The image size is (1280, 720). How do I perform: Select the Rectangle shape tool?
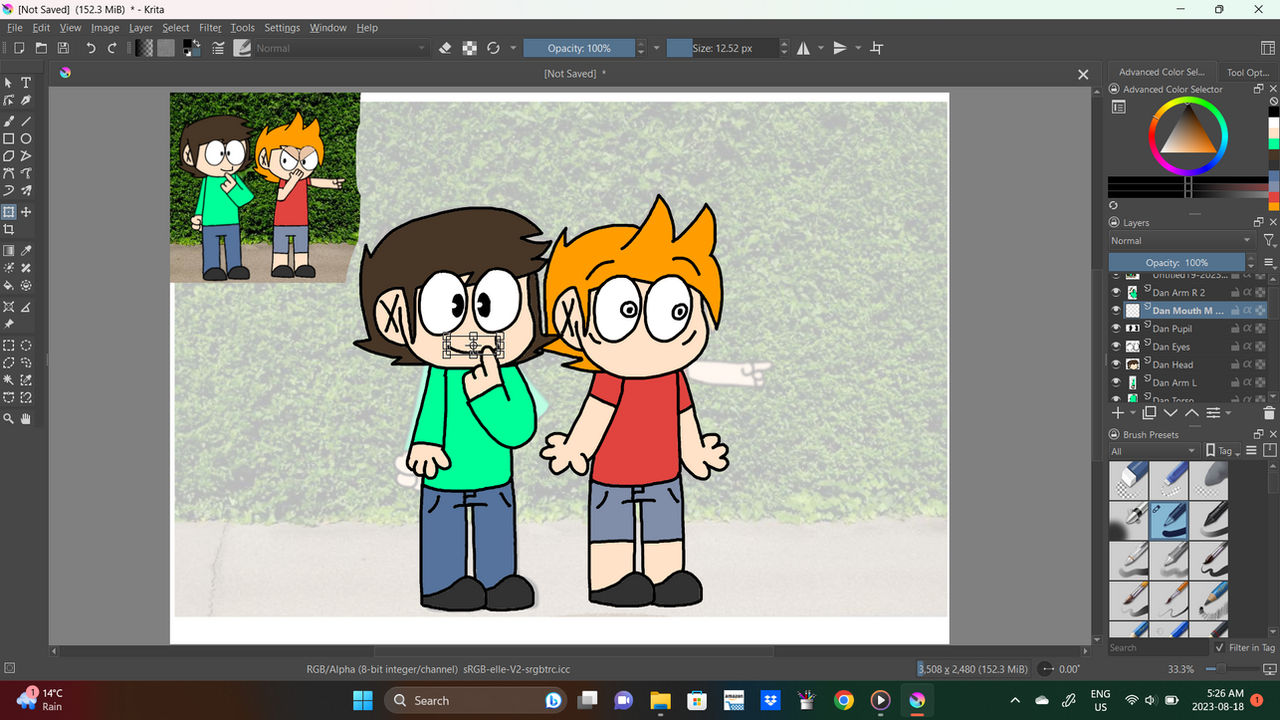tap(9, 139)
